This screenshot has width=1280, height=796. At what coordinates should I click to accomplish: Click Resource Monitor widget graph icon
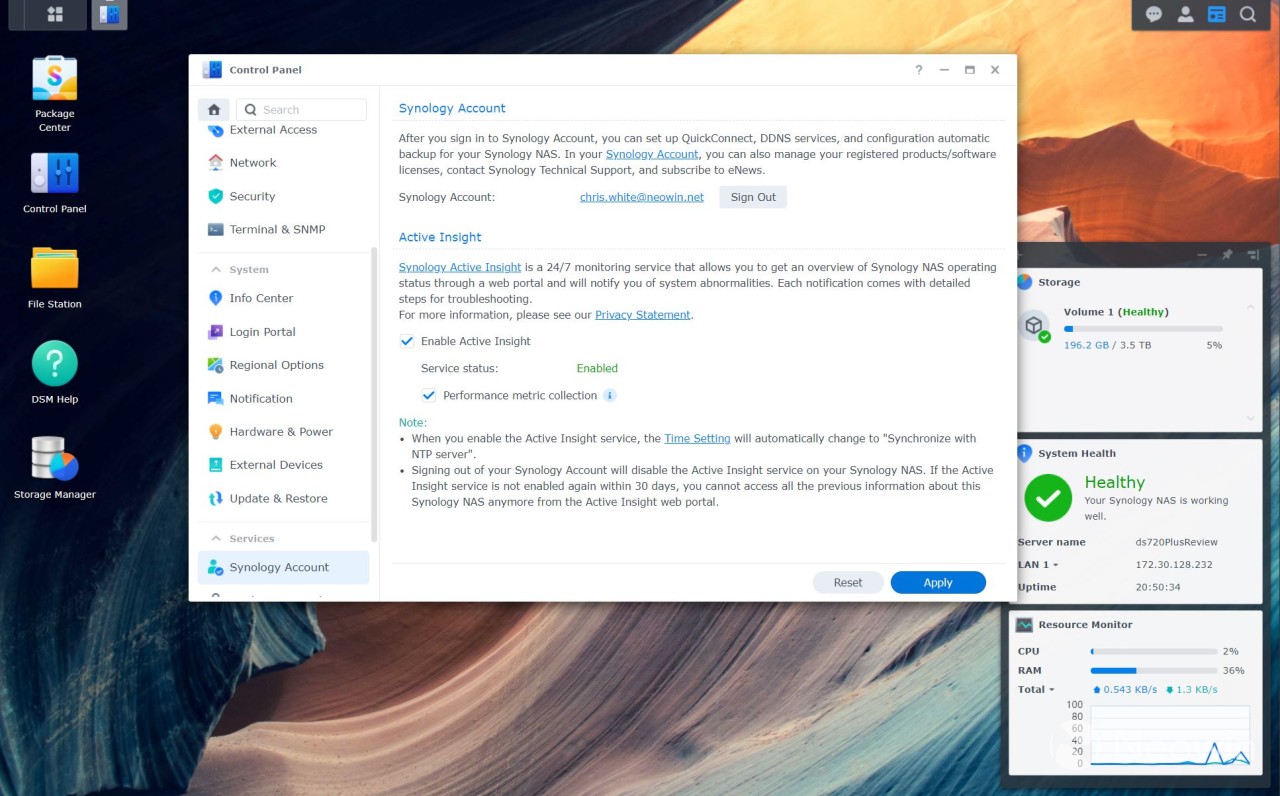pyautogui.click(x=1024, y=625)
